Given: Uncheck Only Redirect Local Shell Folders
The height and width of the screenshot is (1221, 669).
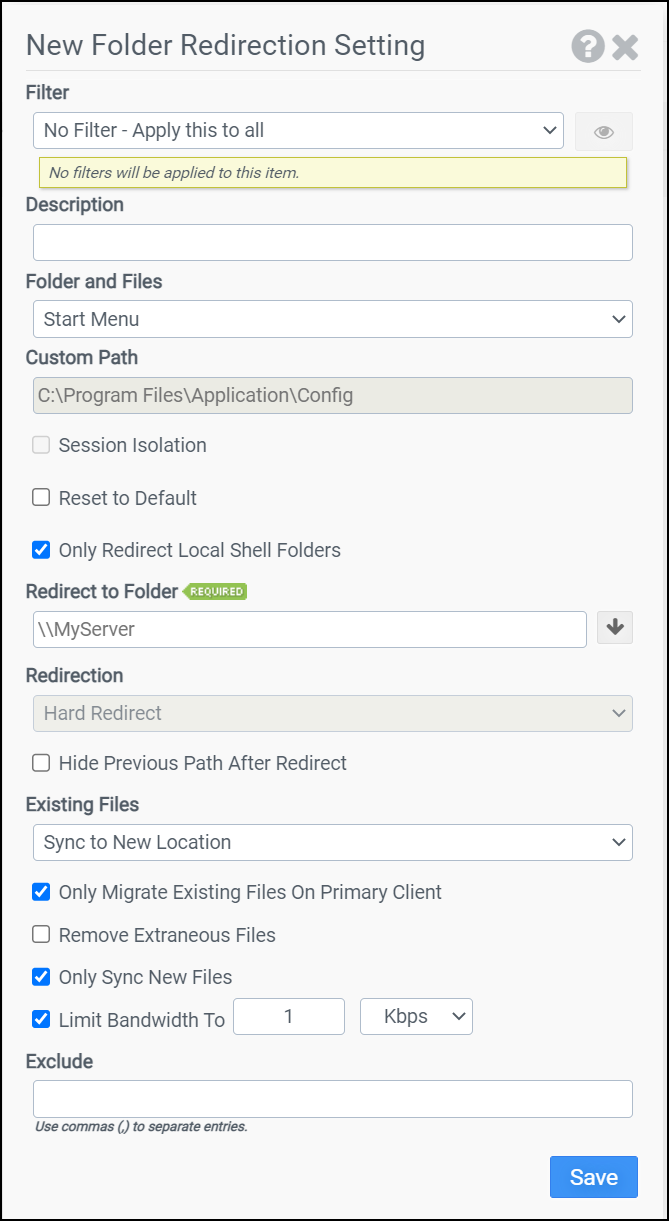Looking at the screenshot, I should click(41, 550).
